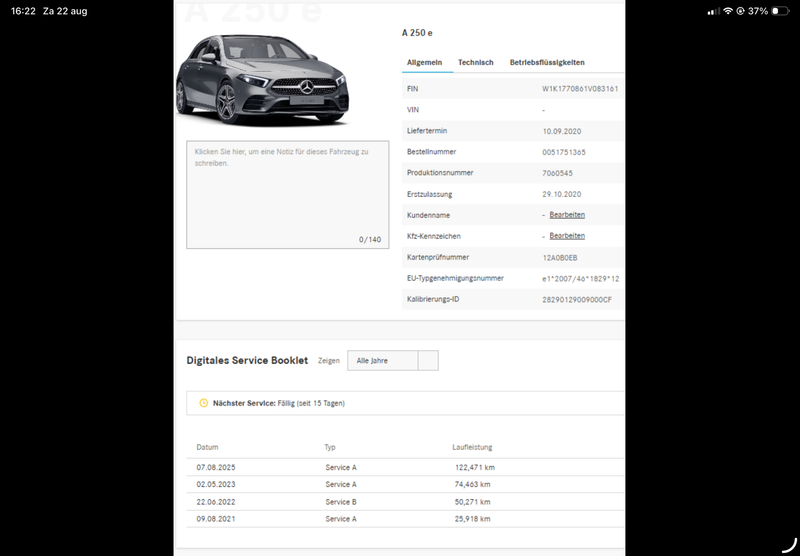Screen dimensions: 800x556
Task: Click the vehicle note text field
Action: 288,195
